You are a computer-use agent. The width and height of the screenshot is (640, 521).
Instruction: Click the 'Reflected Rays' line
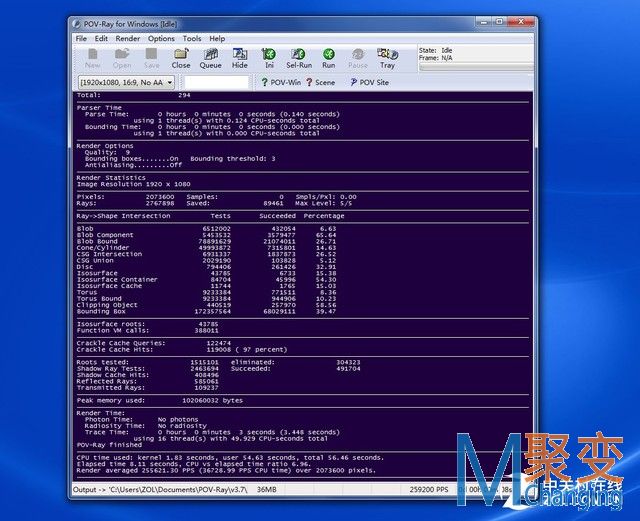147,381
